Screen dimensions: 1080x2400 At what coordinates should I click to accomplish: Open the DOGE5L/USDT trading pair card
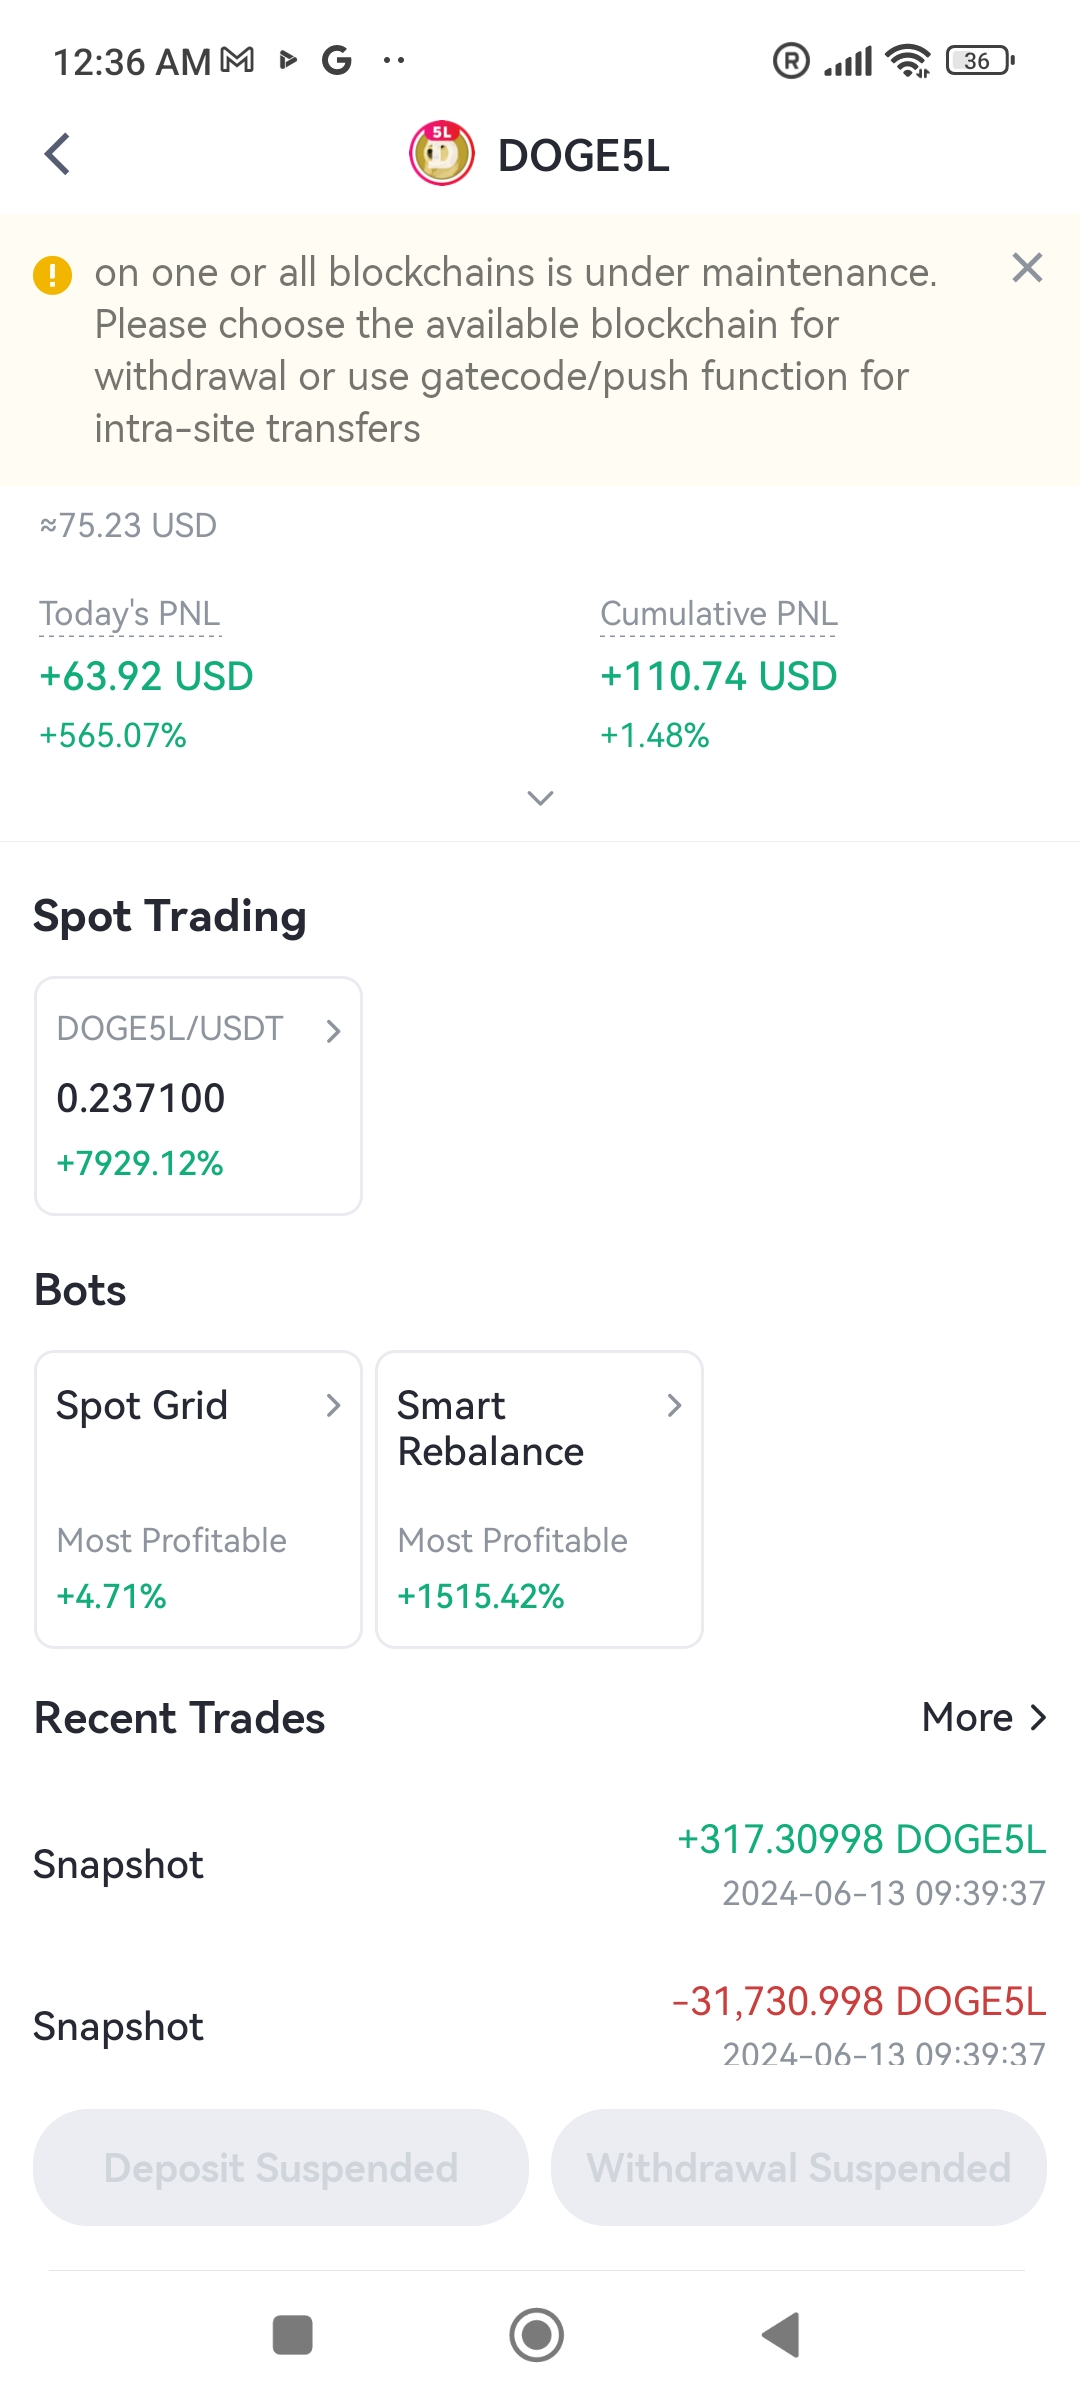pos(198,1096)
